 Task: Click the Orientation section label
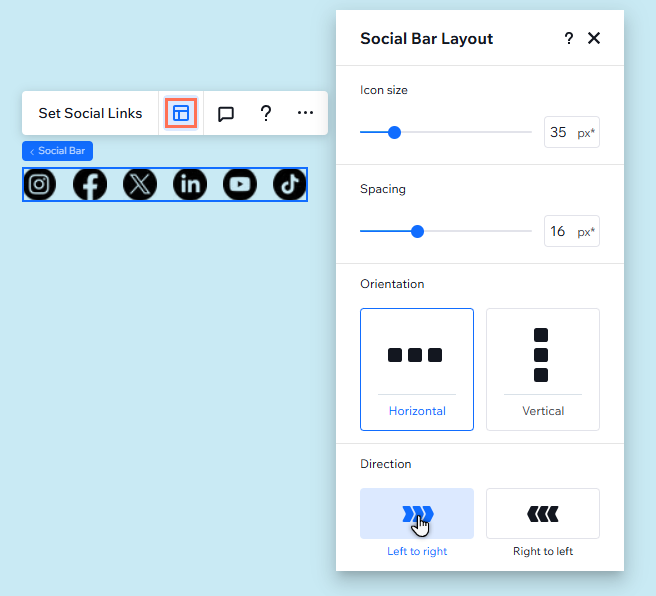pyautogui.click(x=392, y=284)
